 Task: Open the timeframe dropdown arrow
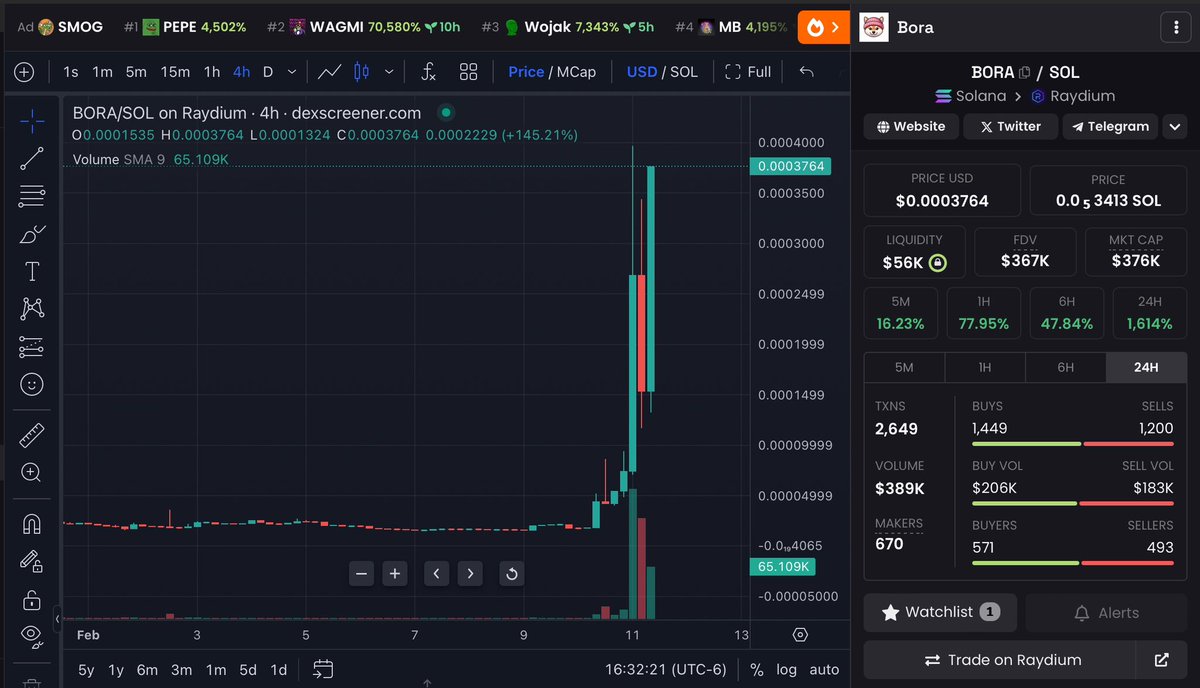click(x=291, y=72)
